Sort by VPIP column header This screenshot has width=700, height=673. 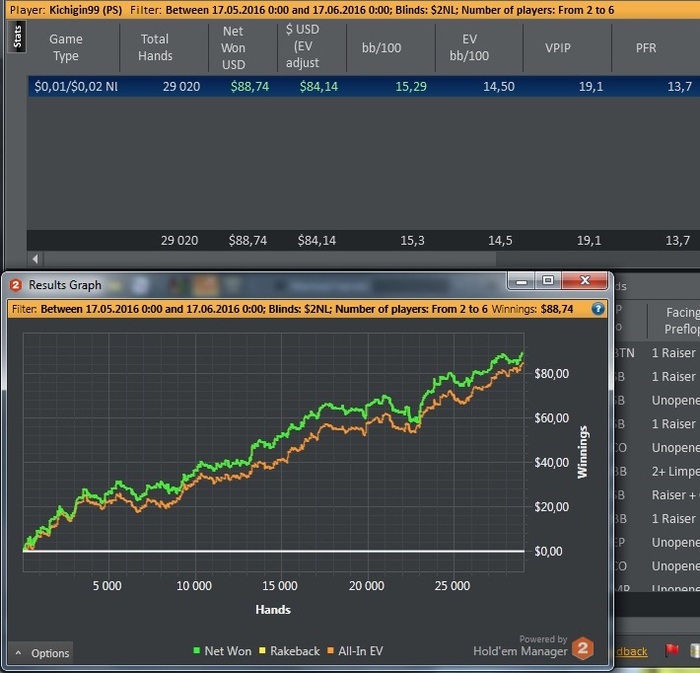pyautogui.click(x=558, y=48)
